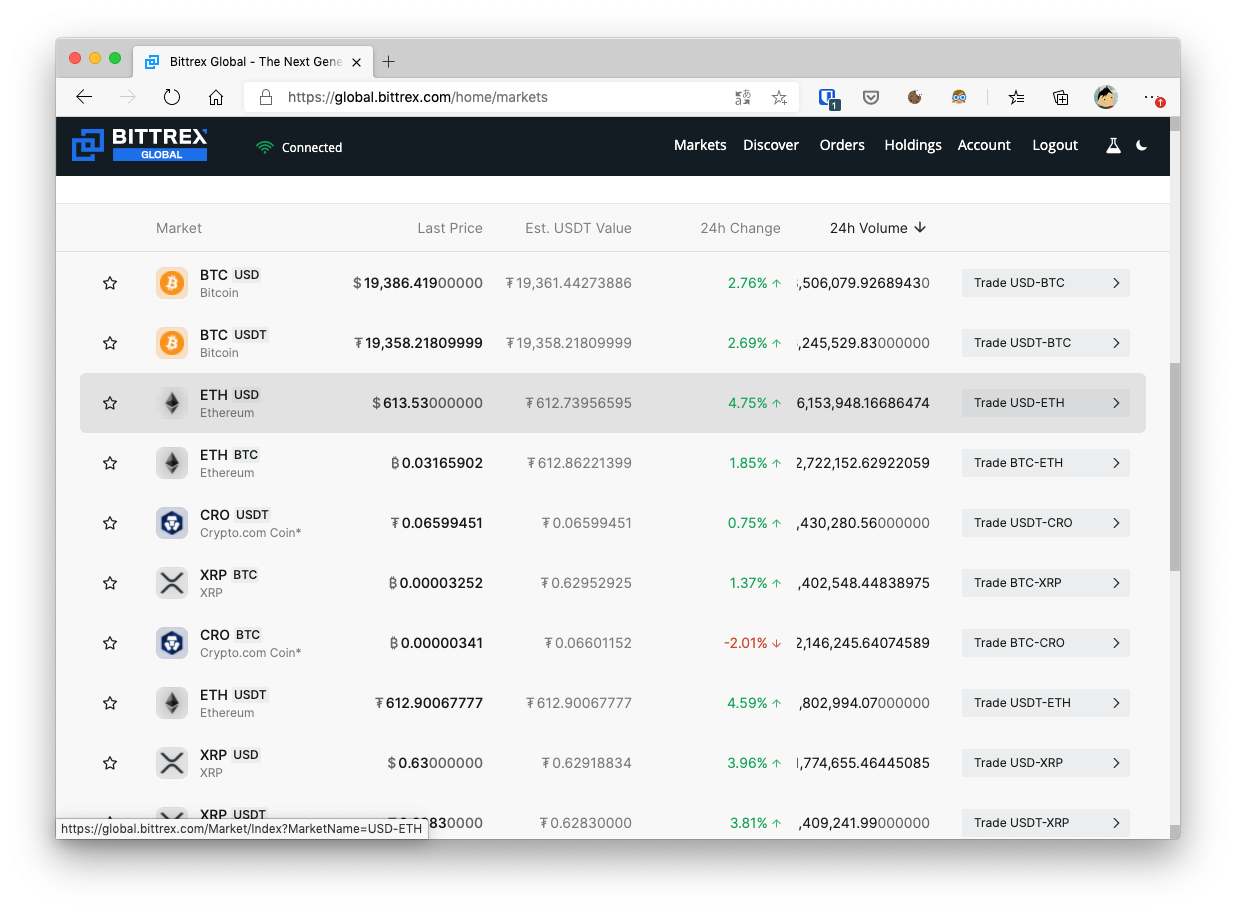Click the Trade USD-ETH button
Image resolution: width=1236 pixels, height=913 pixels.
[1046, 403]
